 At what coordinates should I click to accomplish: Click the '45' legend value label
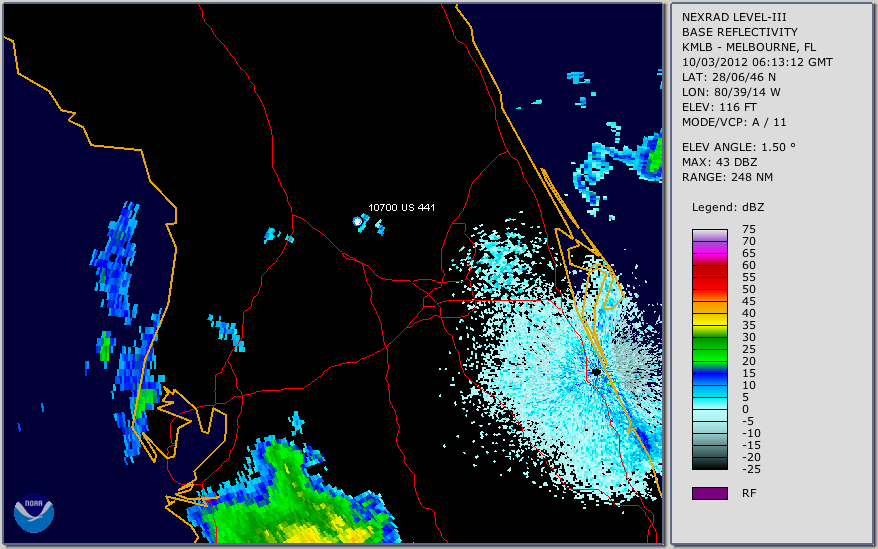(749, 301)
